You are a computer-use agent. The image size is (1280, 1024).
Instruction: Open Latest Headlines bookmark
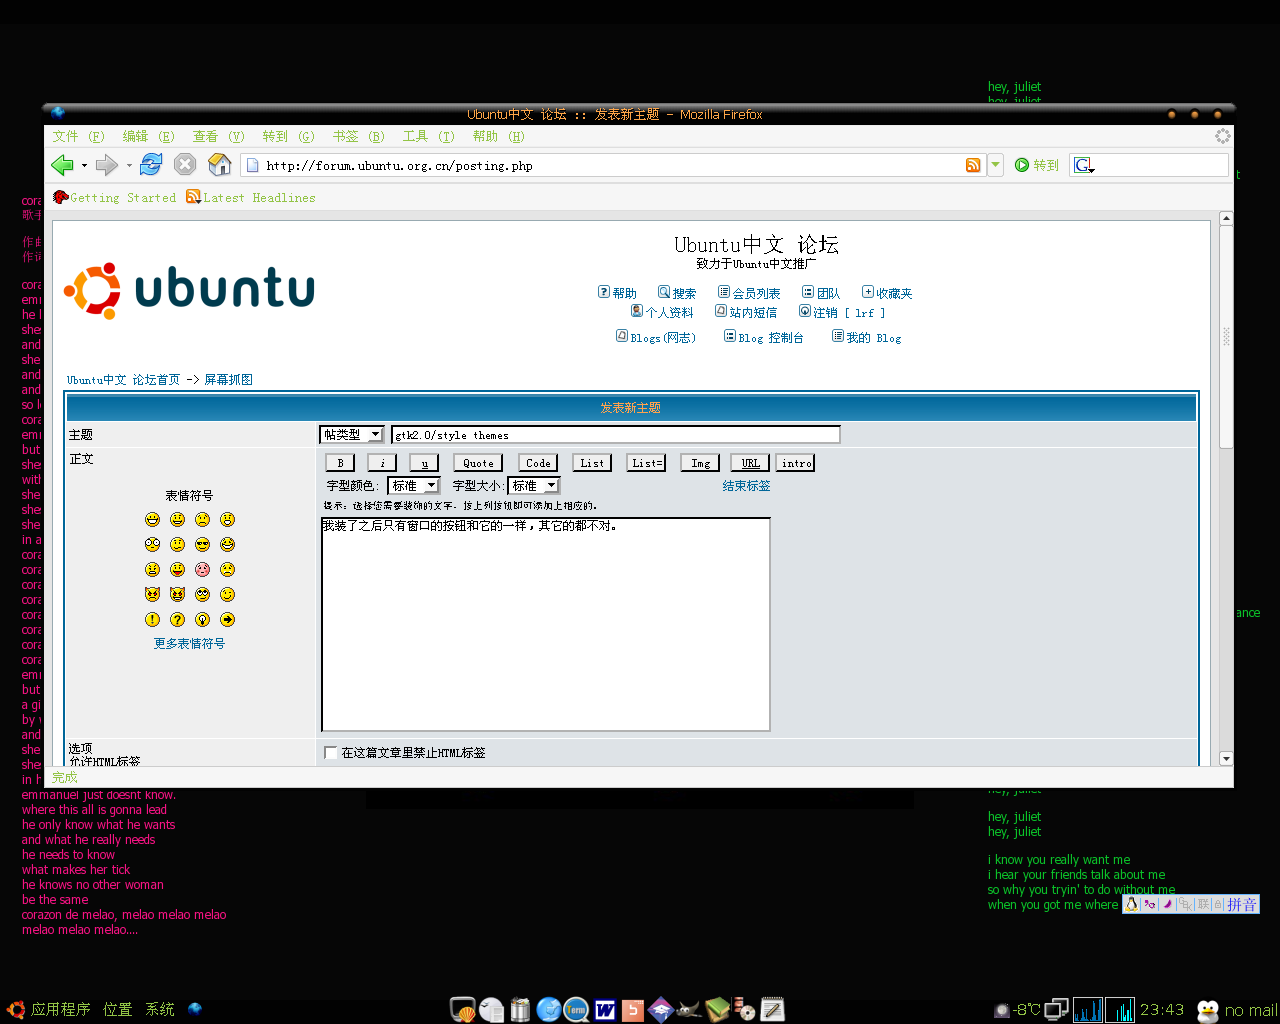click(251, 198)
